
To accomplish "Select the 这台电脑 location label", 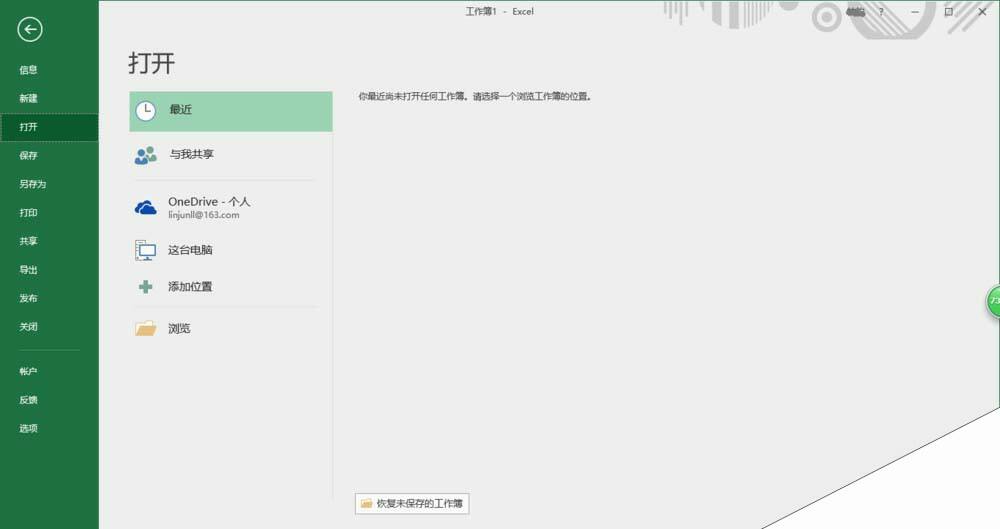I will (190, 250).
